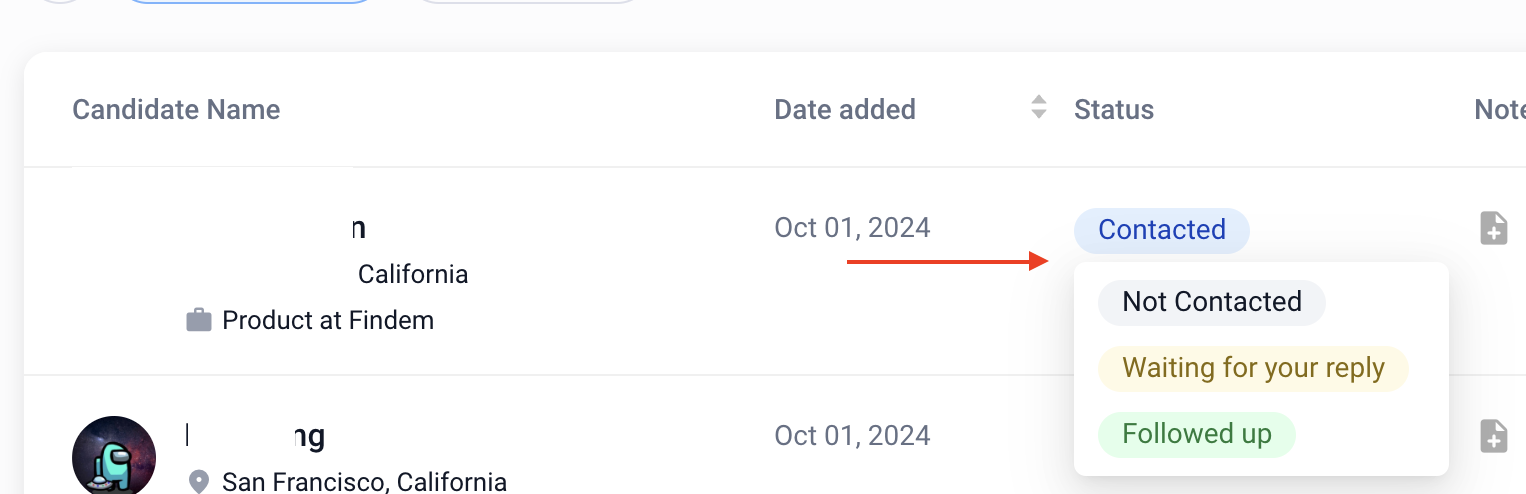Open the Contacted status dropdown
The image size is (1526, 494).
tap(1161, 230)
